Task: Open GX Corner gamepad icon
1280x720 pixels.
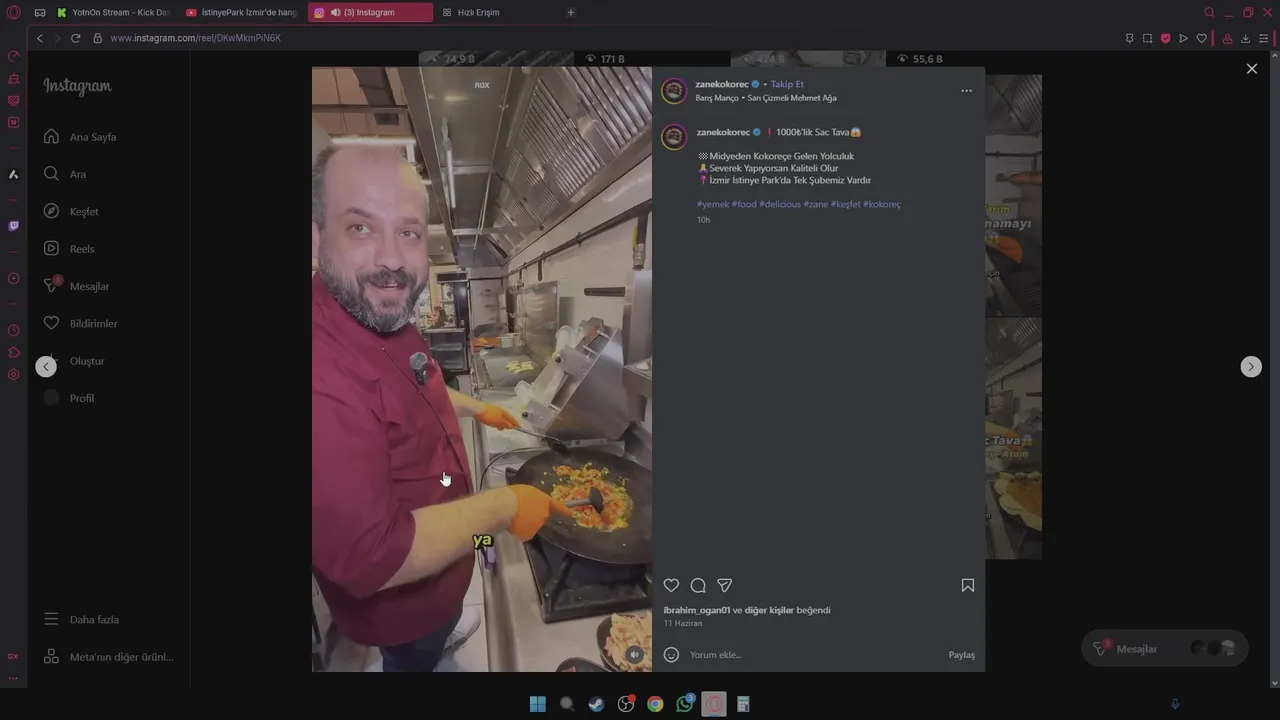Action: coord(40,12)
